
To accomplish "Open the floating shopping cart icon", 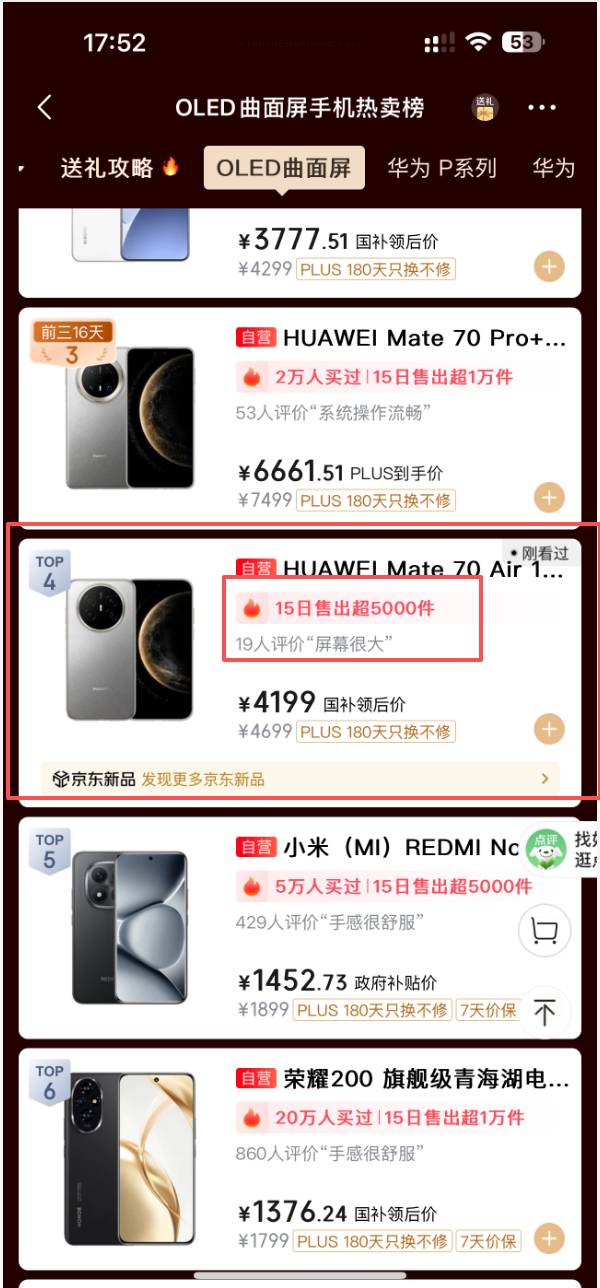I will (x=544, y=932).
